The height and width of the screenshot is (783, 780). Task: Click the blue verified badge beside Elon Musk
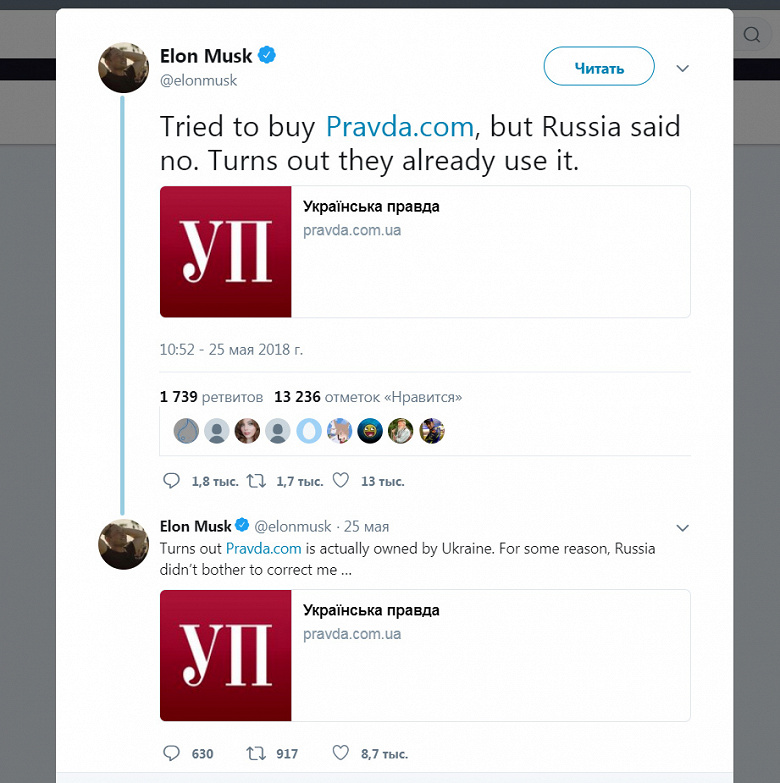(x=267, y=55)
